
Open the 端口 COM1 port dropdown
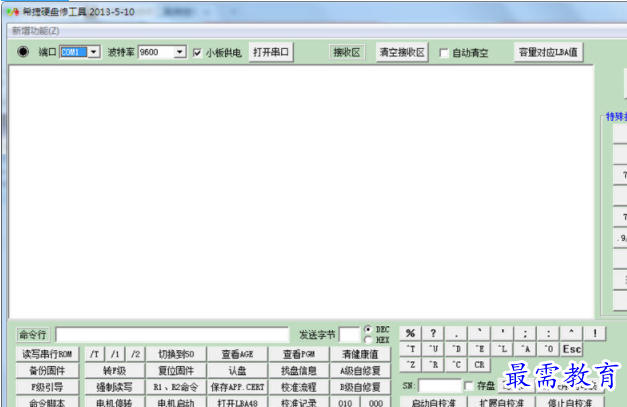point(94,52)
